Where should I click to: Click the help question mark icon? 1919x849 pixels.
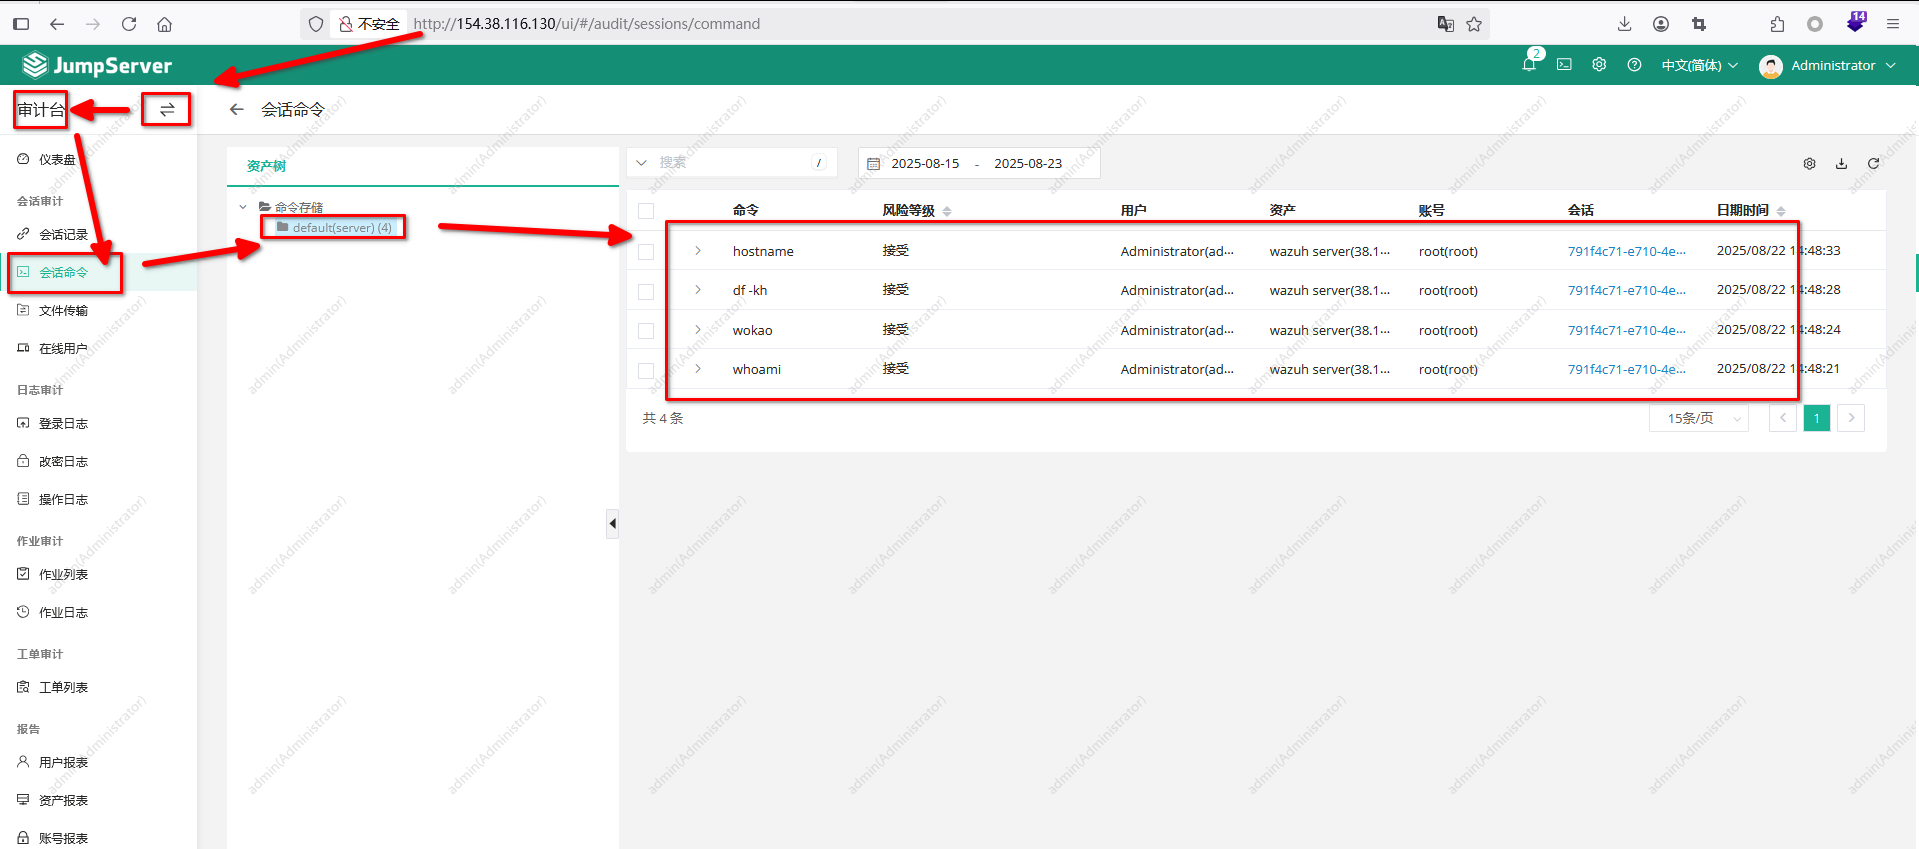click(x=1634, y=65)
